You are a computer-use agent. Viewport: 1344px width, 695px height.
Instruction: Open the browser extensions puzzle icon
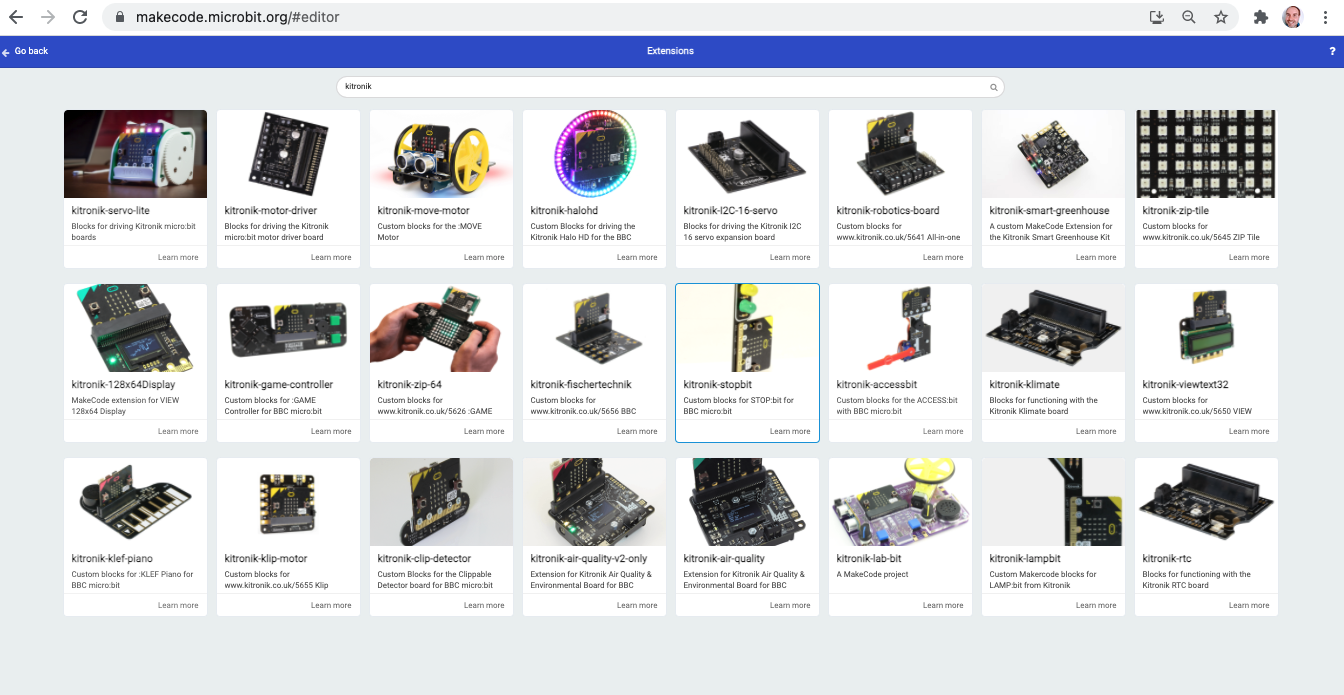point(1260,17)
